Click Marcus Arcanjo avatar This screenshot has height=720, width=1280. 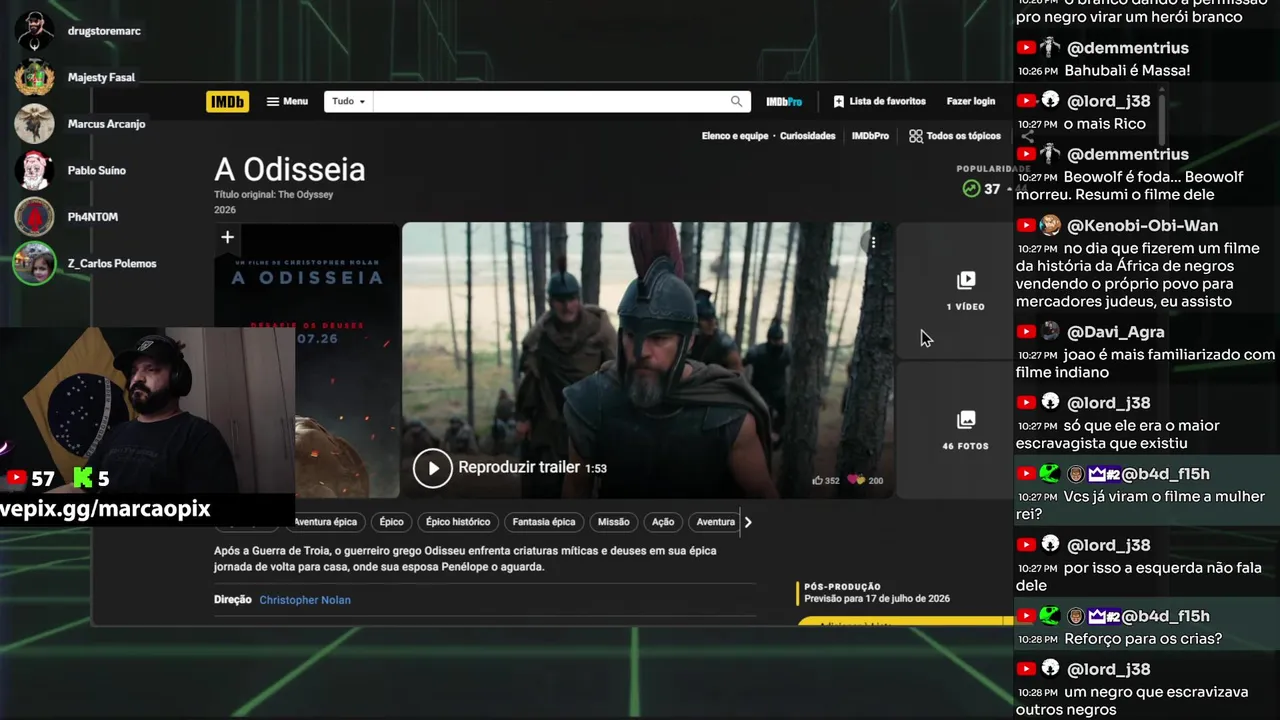pyautogui.click(x=34, y=124)
